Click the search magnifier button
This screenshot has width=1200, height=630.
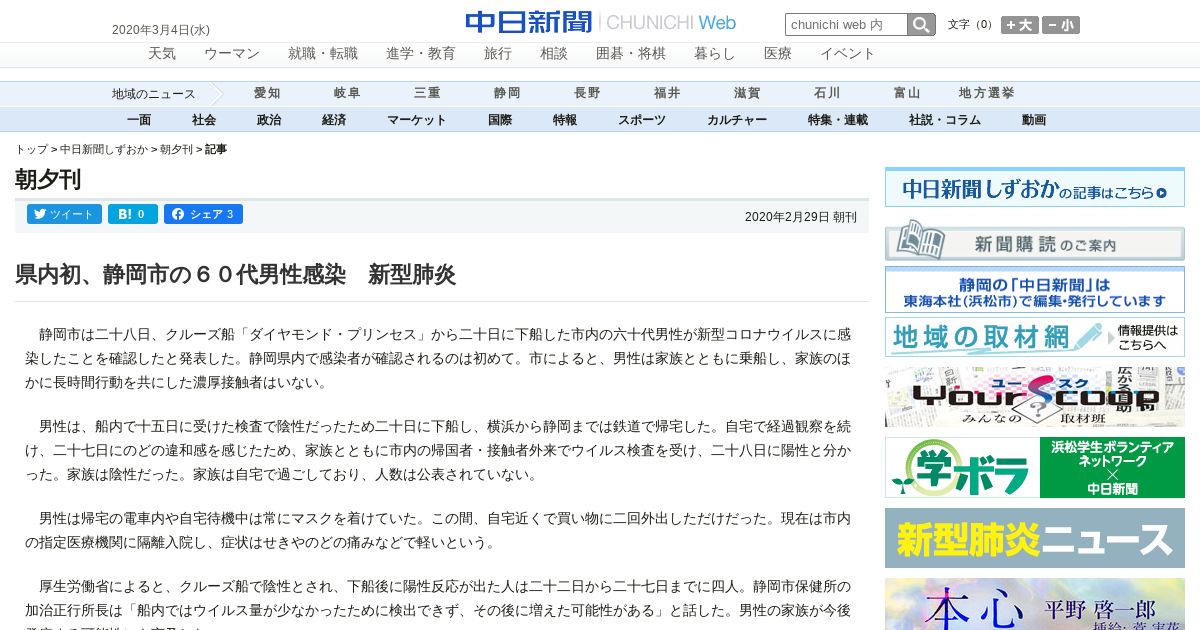(x=921, y=25)
